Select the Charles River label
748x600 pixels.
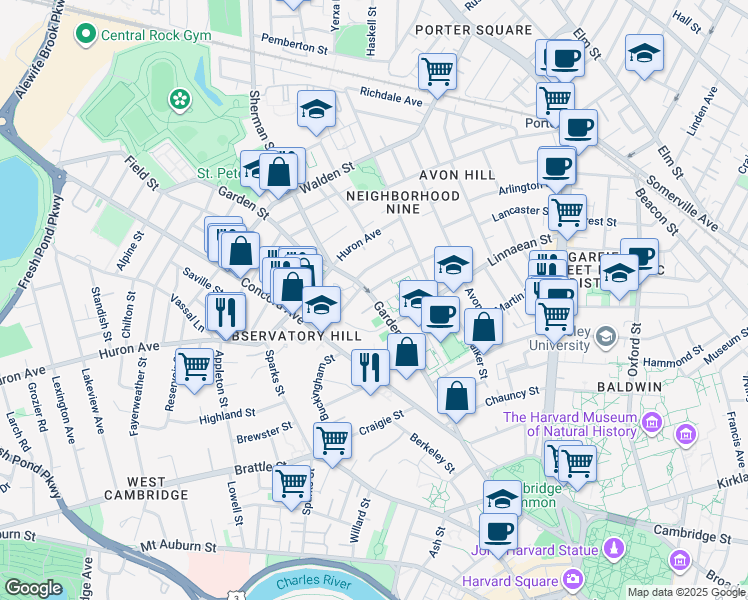pyautogui.click(x=314, y=581)
